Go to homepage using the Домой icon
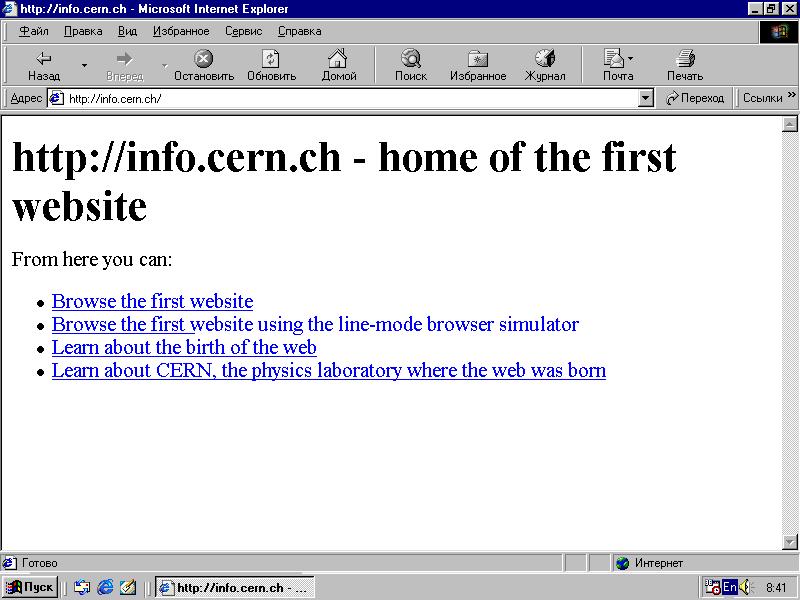 click(339, 62)
